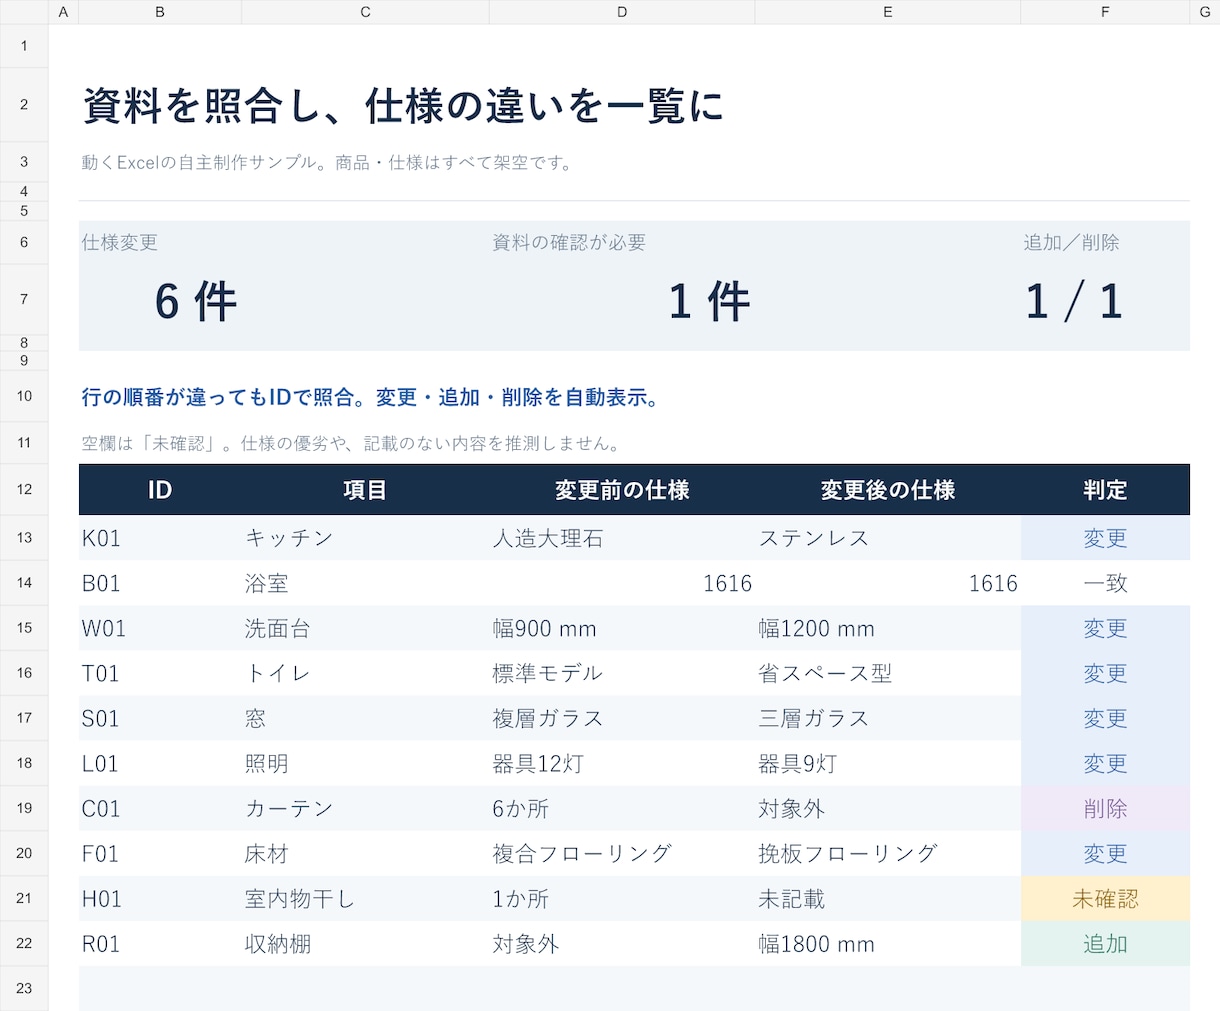Screen dimensions: 1220x1011
Task: Select the T01 ID cell
Action: pos(160,673)
